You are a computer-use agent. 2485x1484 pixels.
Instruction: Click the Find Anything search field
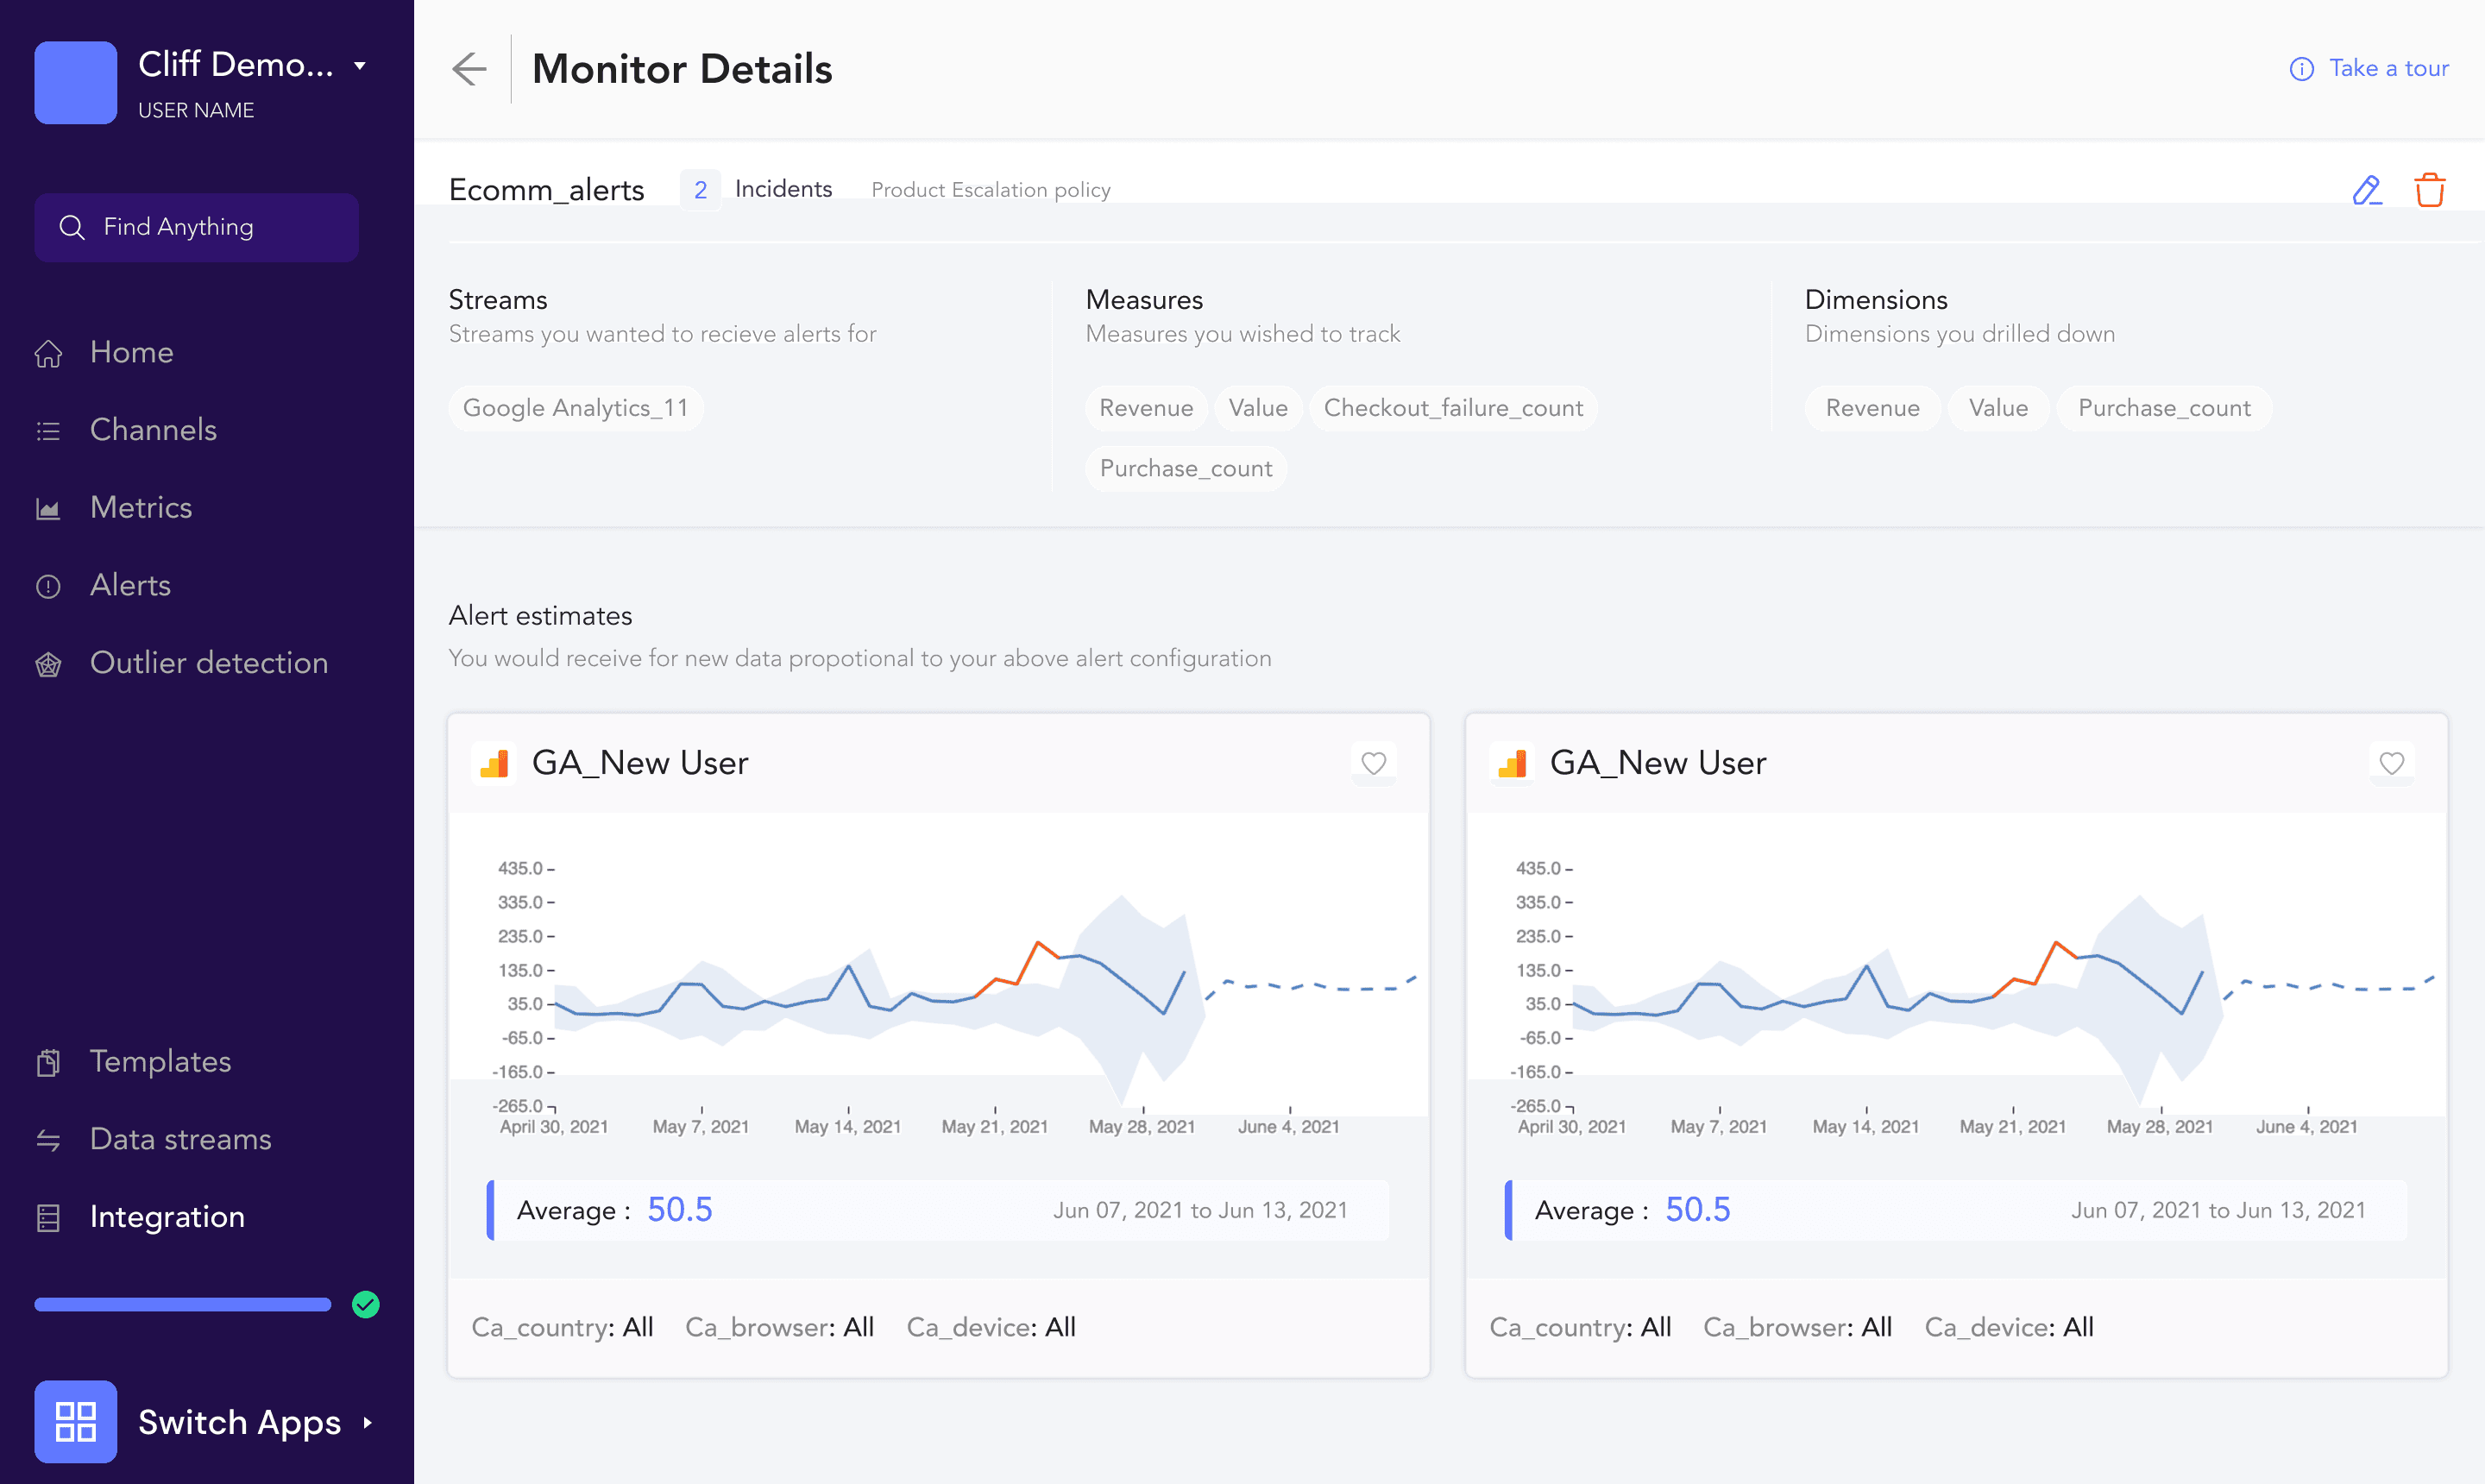pos(196,227)
